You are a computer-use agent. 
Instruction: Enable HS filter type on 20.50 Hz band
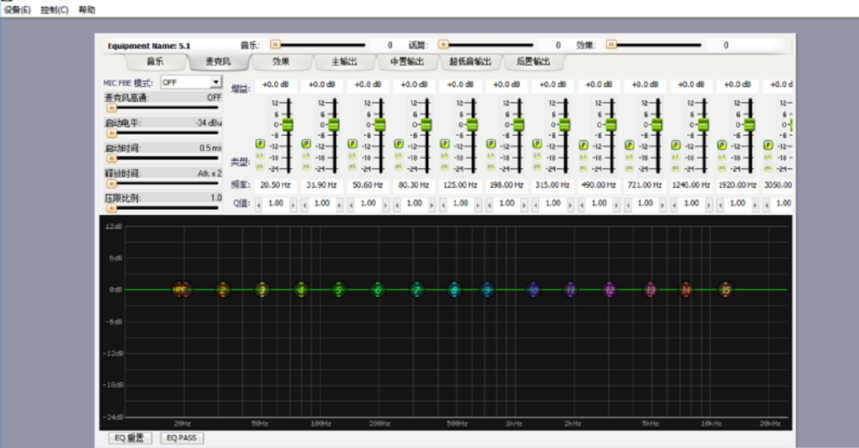(x=260, y=167)
